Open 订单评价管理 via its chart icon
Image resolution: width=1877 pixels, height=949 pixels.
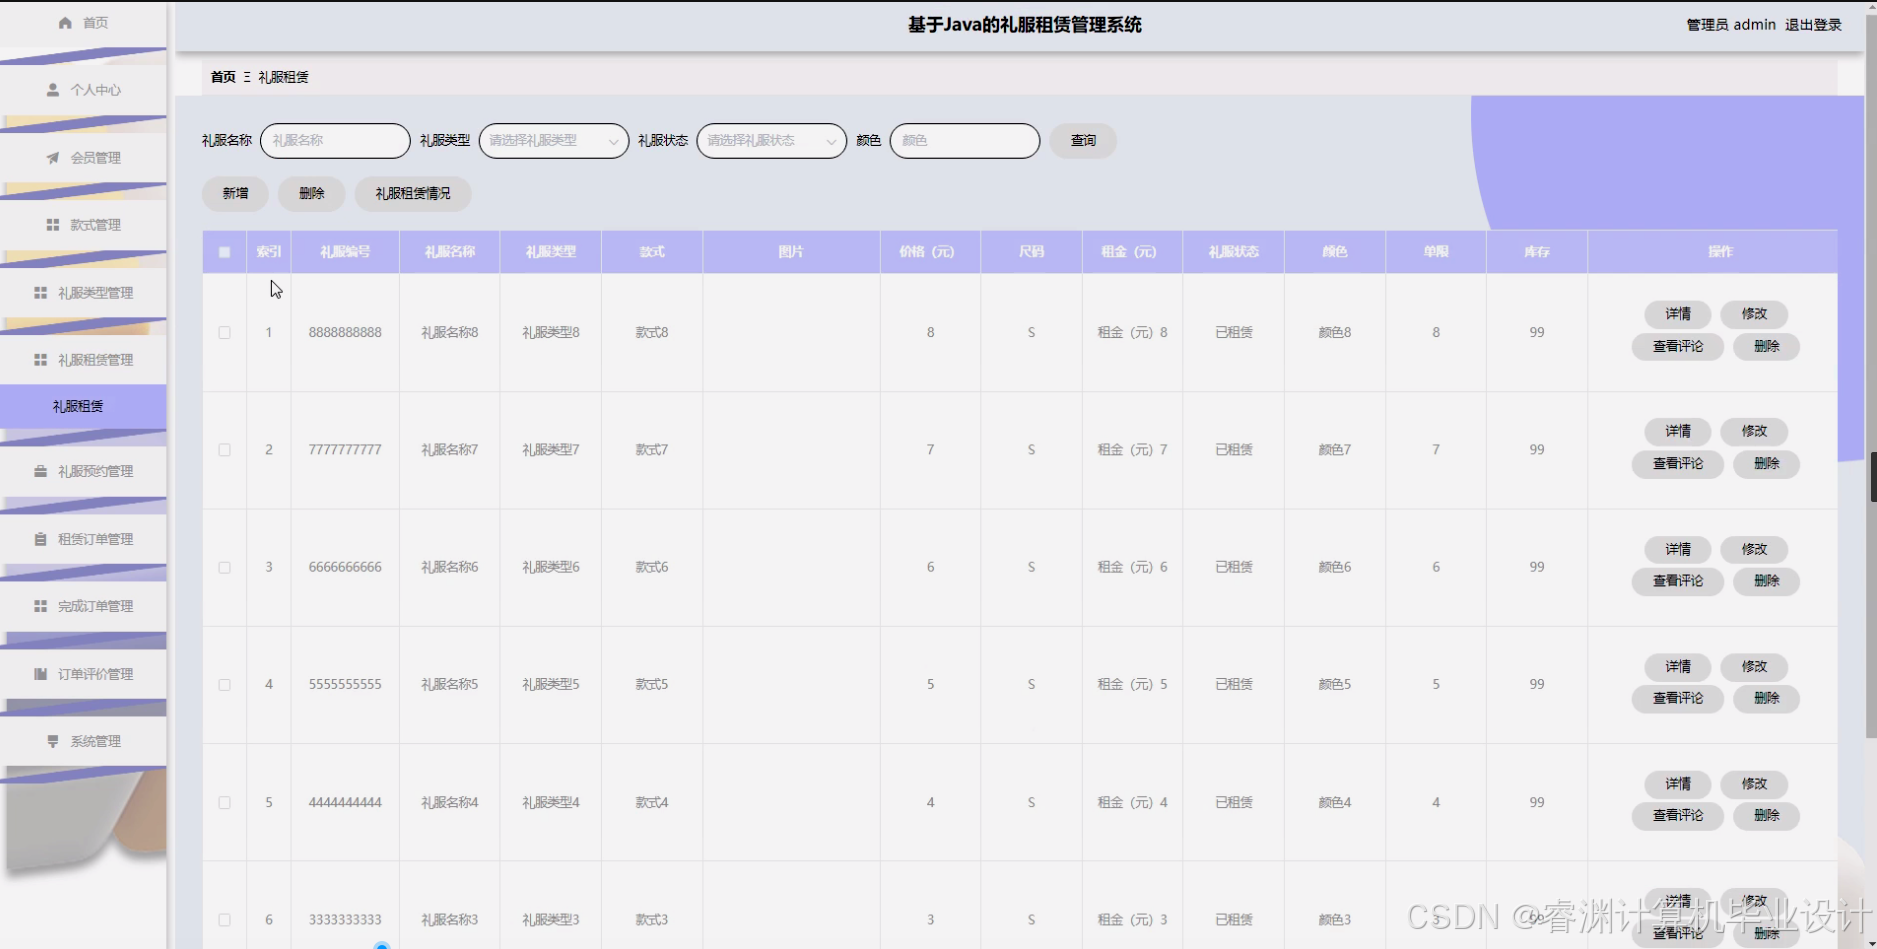pyautogui.click(x=40, y=673)
